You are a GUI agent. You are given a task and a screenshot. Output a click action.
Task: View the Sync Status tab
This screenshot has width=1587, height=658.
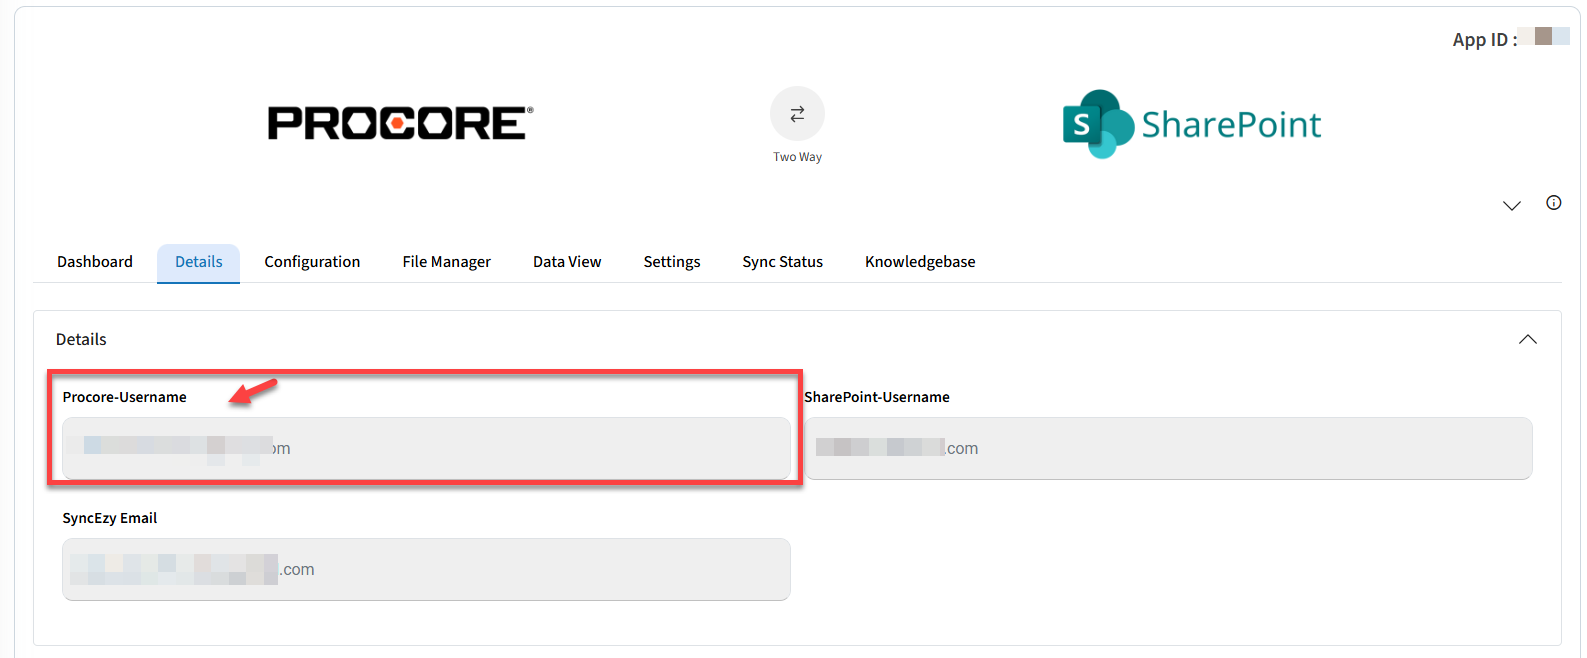point(782,262)
